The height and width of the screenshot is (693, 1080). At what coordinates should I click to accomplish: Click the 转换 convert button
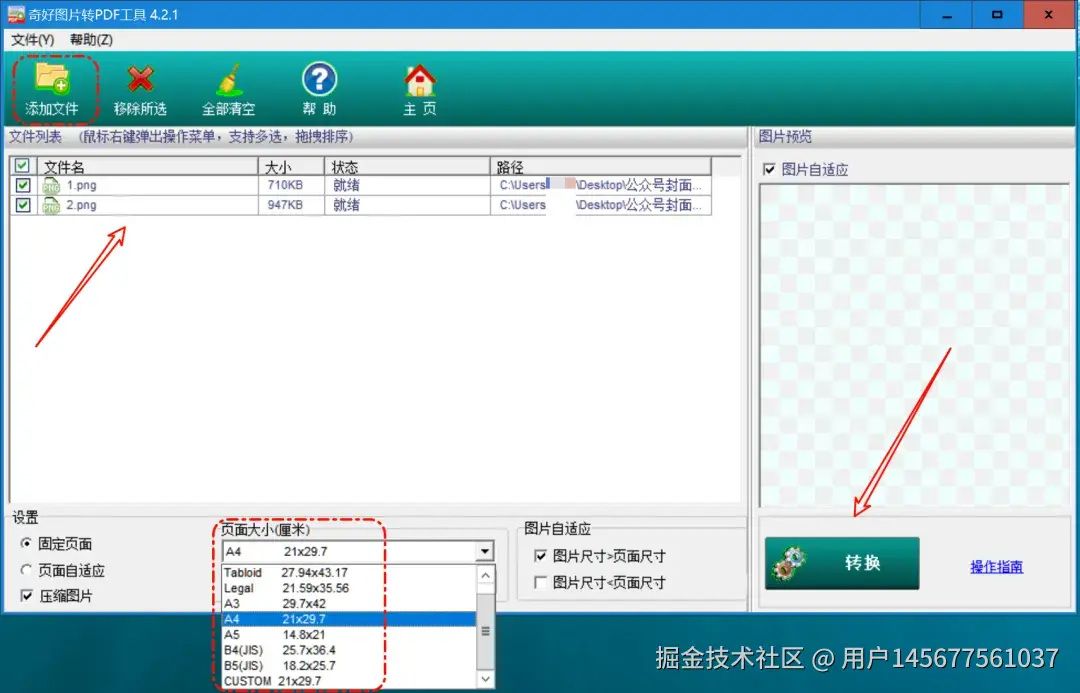click(x=842, y=563)
